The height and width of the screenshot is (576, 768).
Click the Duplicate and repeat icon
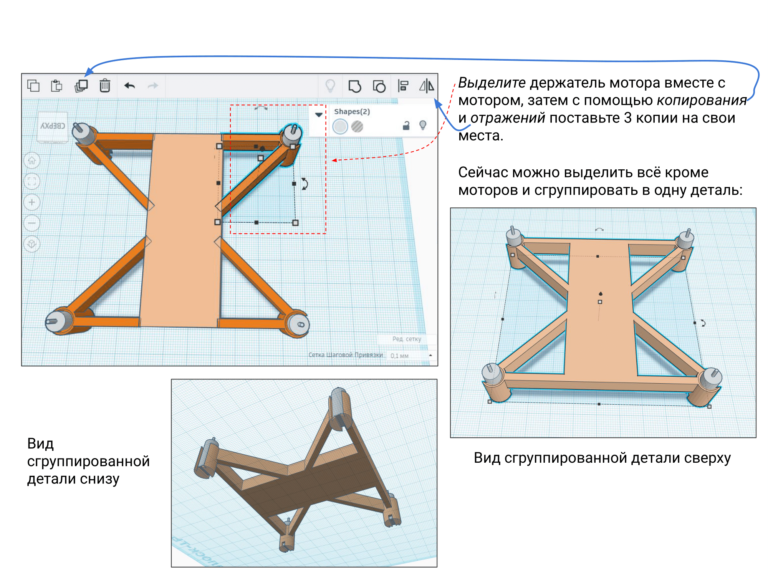81,86
